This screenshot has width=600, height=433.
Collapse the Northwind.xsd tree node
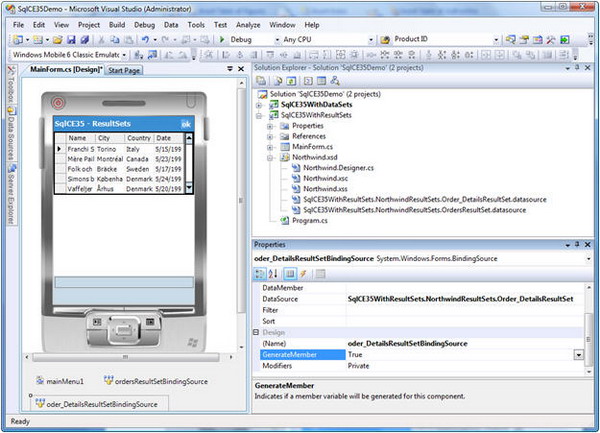pos(270,158)
